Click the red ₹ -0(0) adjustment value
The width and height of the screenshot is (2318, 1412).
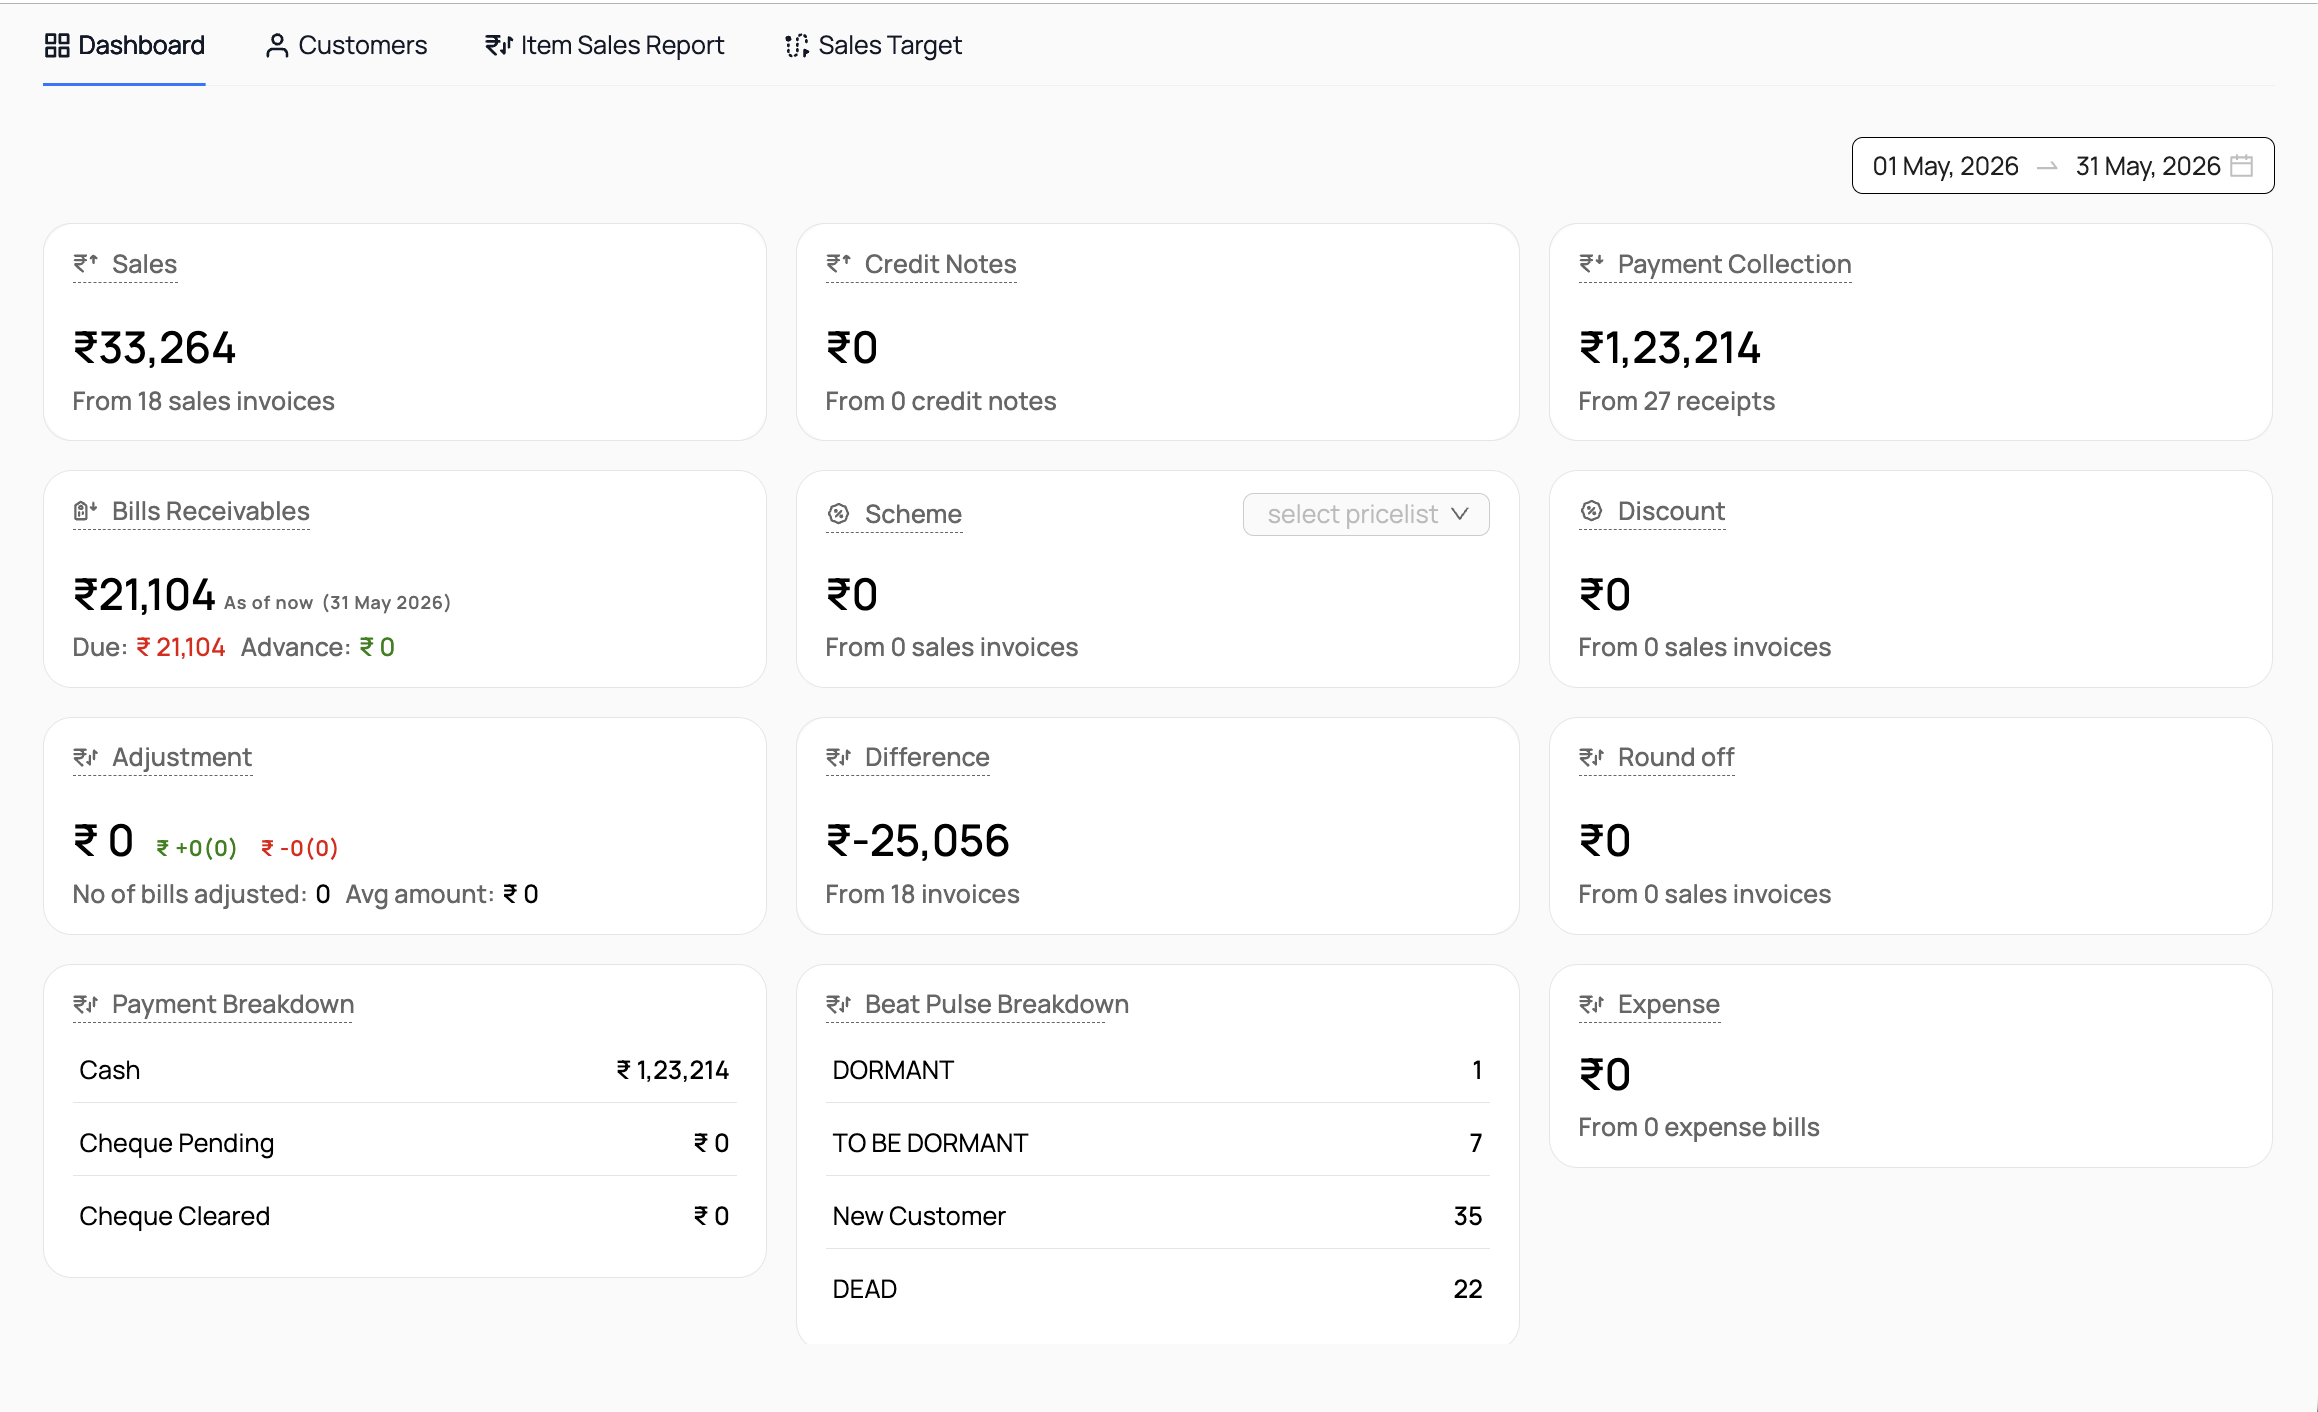click(x=299, y=848)
